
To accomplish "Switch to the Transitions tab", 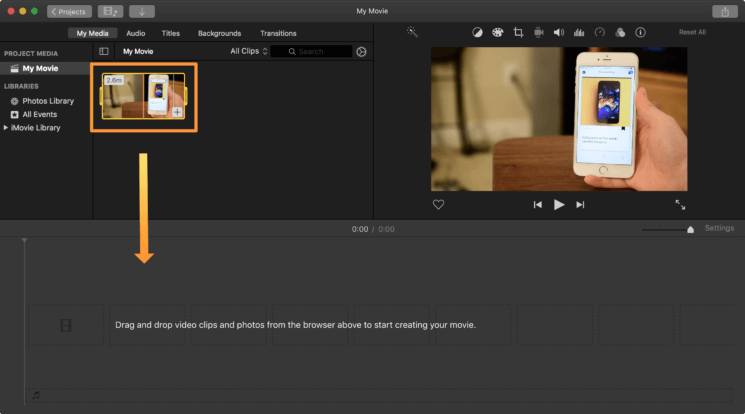I will tap(278, 33).
